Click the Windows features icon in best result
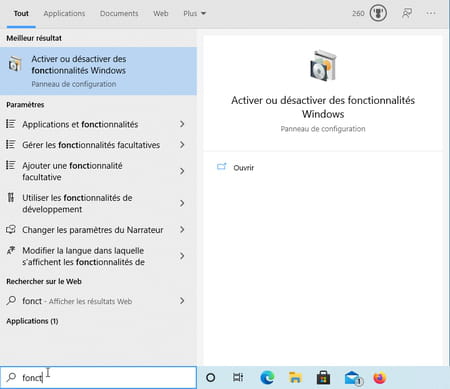The height and width of the screenshot is (389, 450). tap(15, 64)
